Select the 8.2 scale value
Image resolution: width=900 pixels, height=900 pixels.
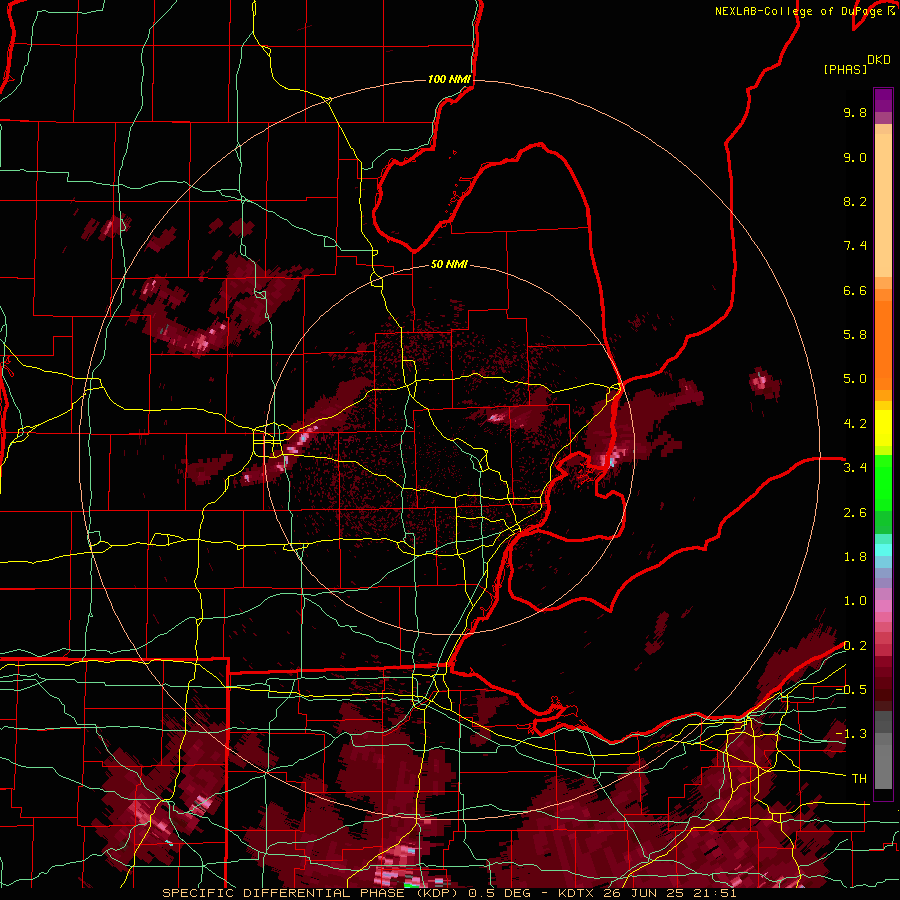(x=855, y=201)
